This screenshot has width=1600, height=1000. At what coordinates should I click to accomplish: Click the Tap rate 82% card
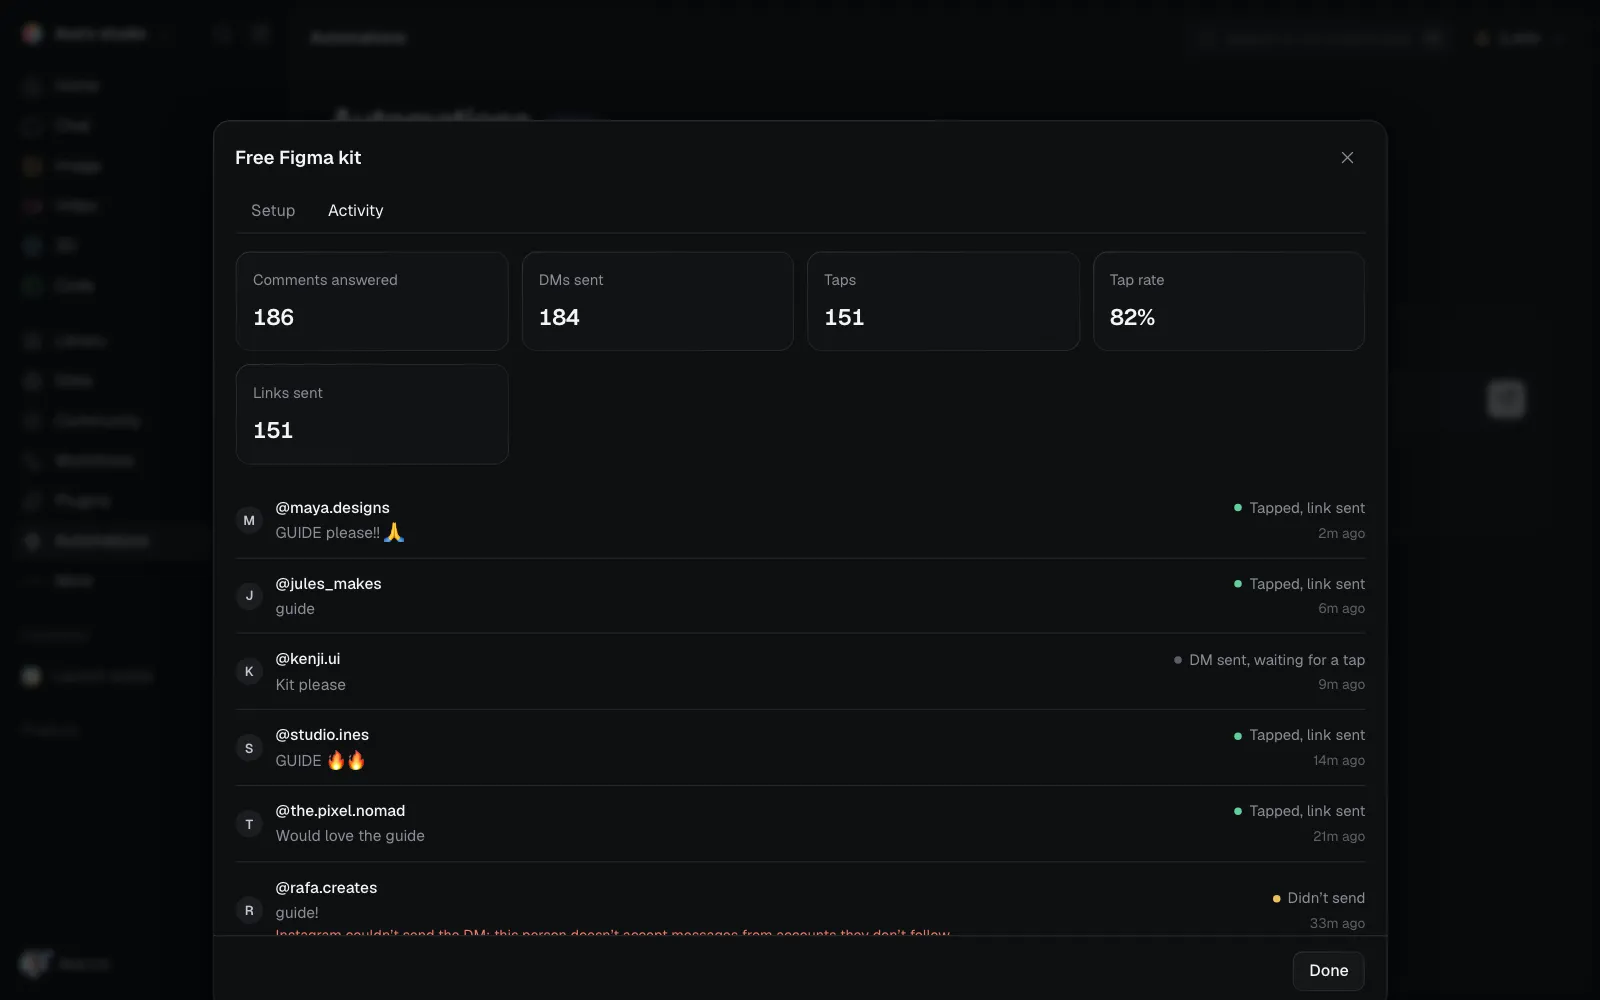pos(1229,301)
